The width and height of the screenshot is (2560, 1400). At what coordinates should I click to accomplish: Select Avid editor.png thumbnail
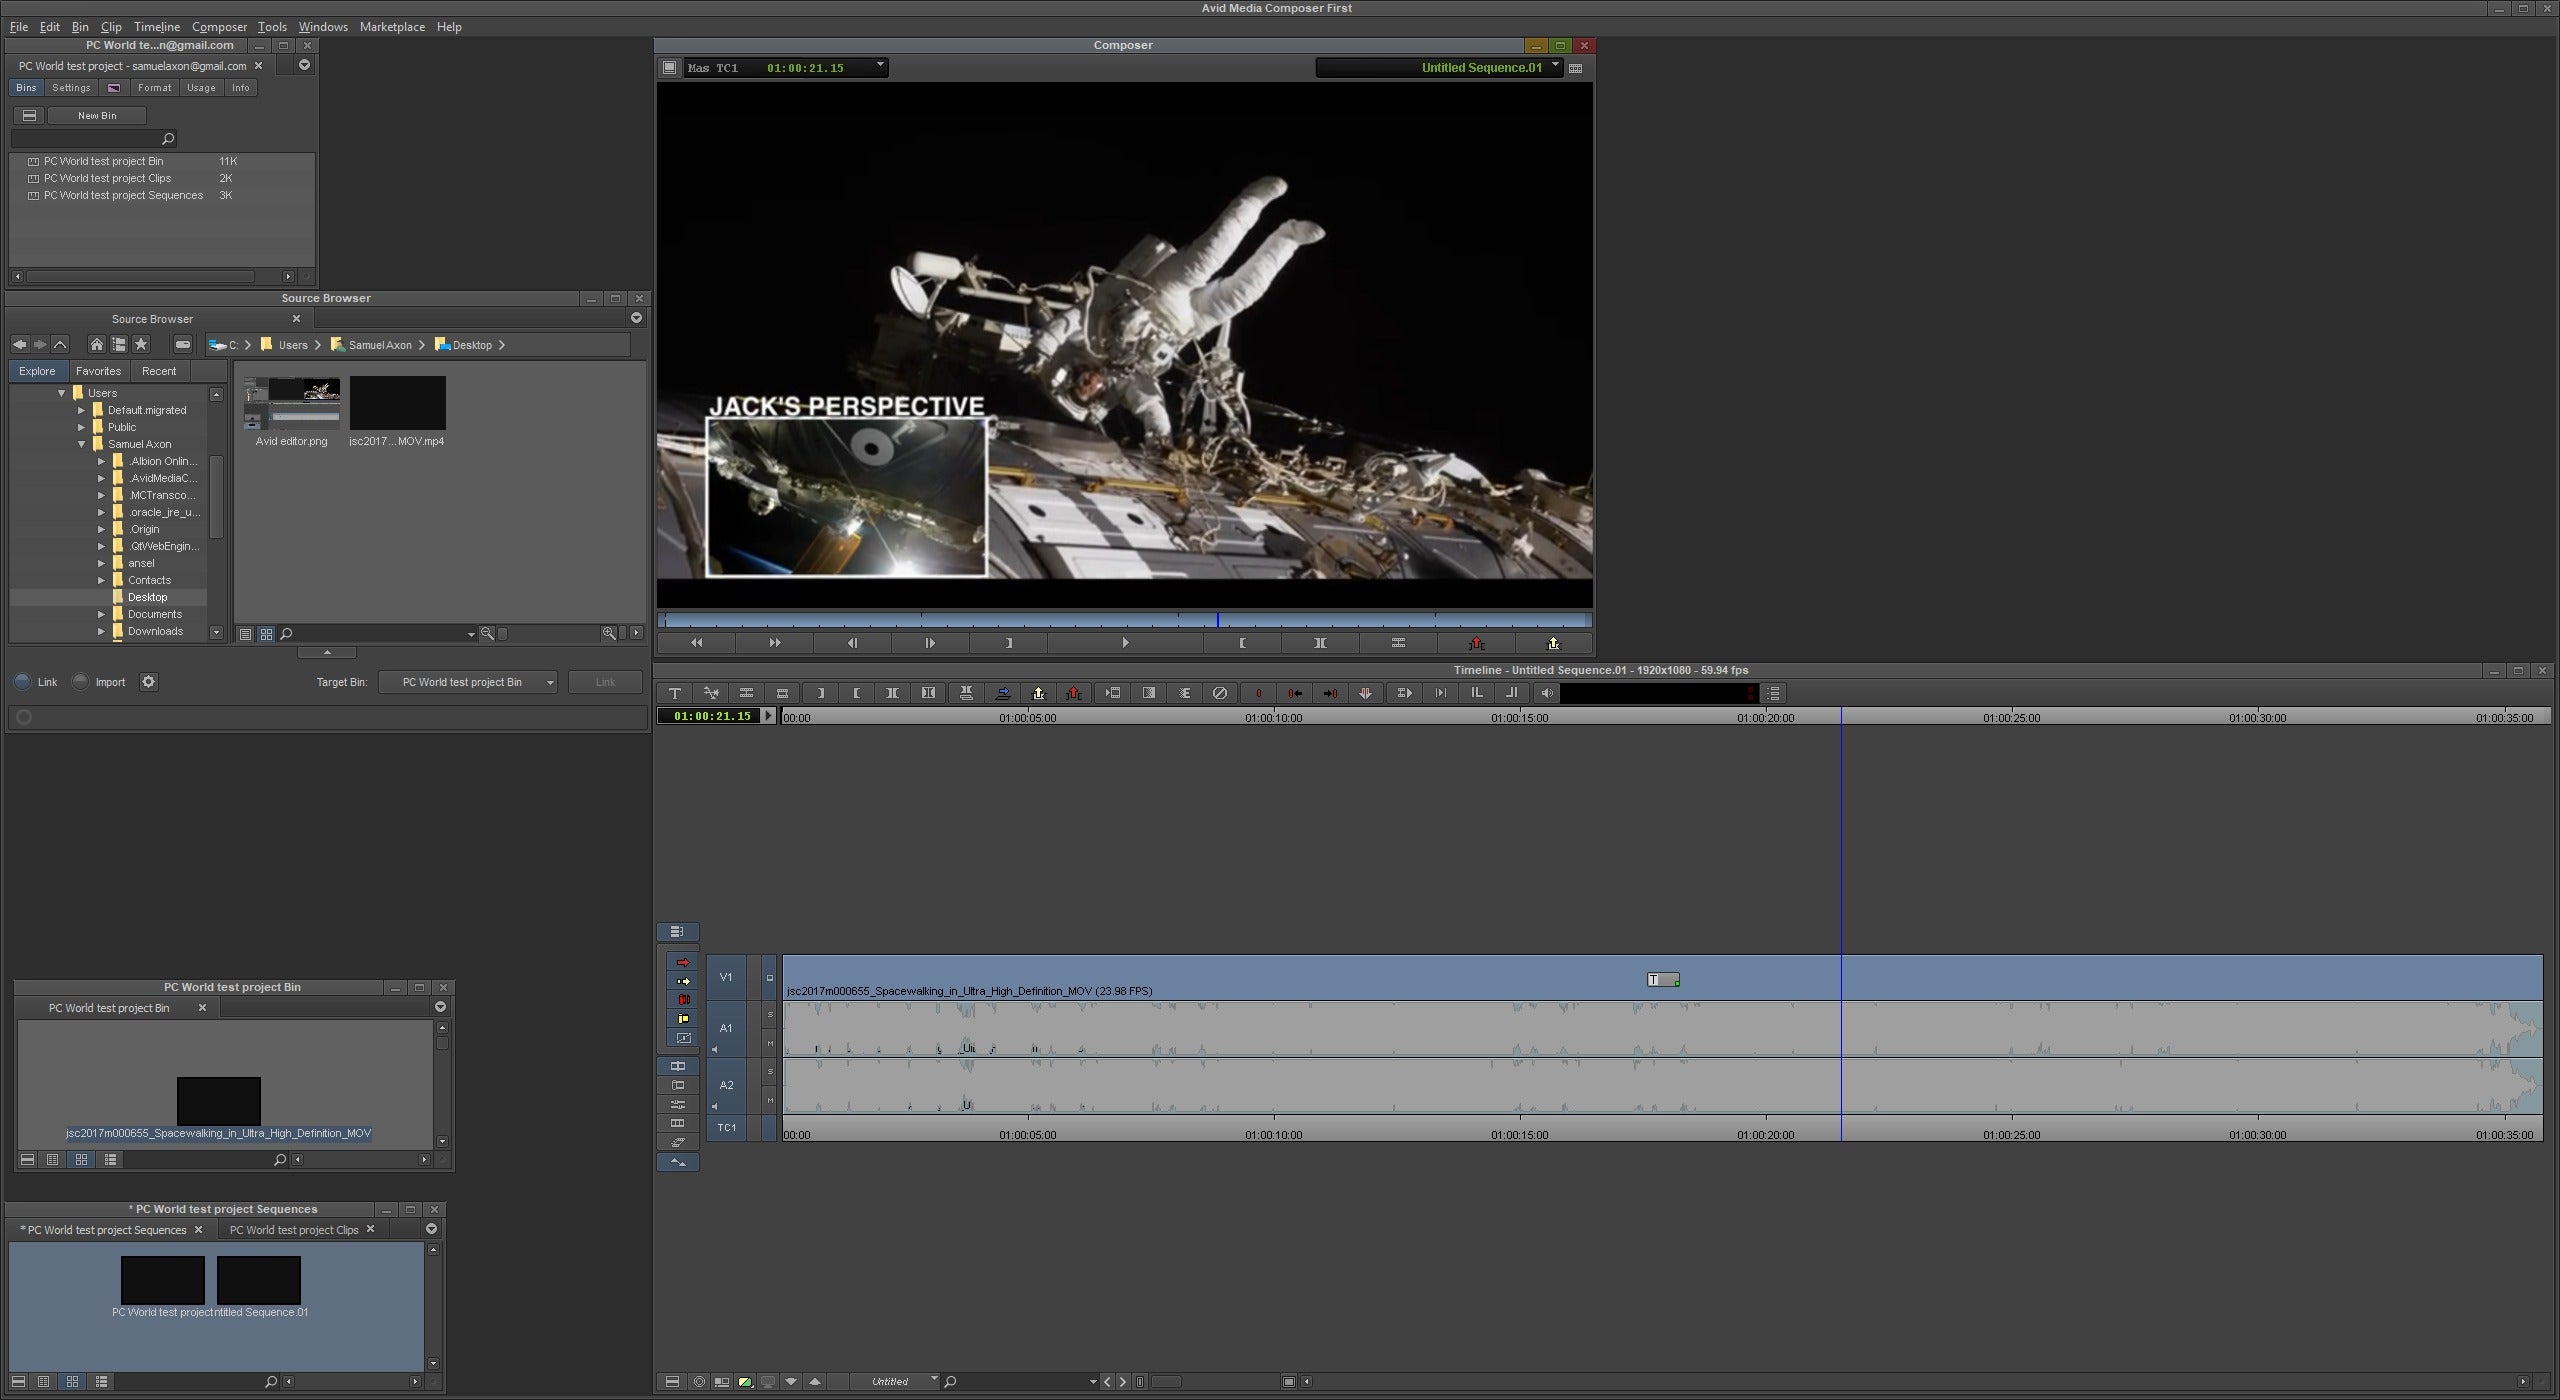pos(291,403)
